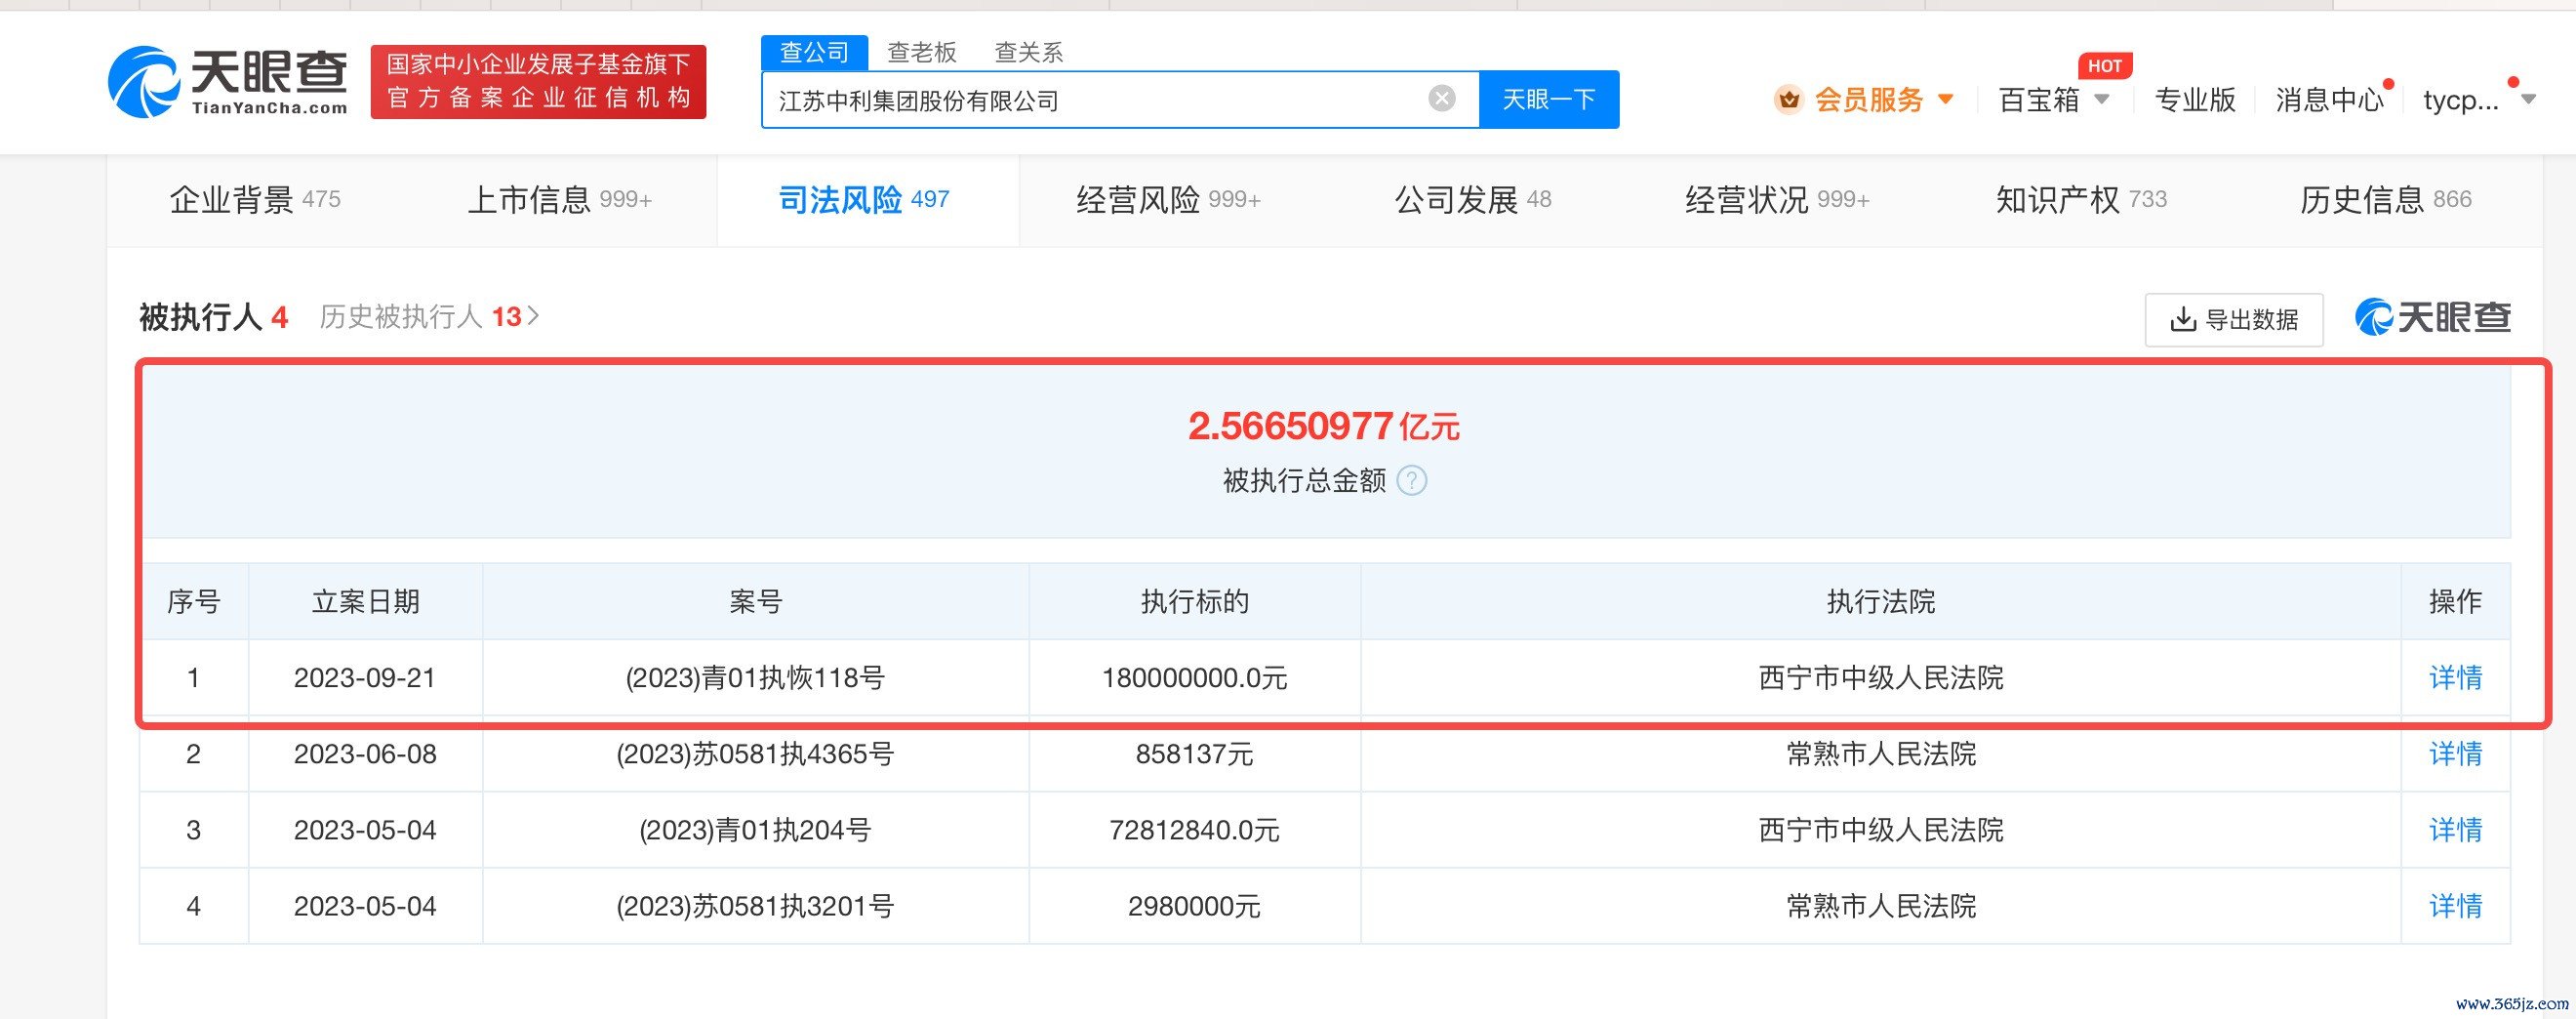
Task: Open 详情 for case 苏0581执3201号
Action: 2455,906
